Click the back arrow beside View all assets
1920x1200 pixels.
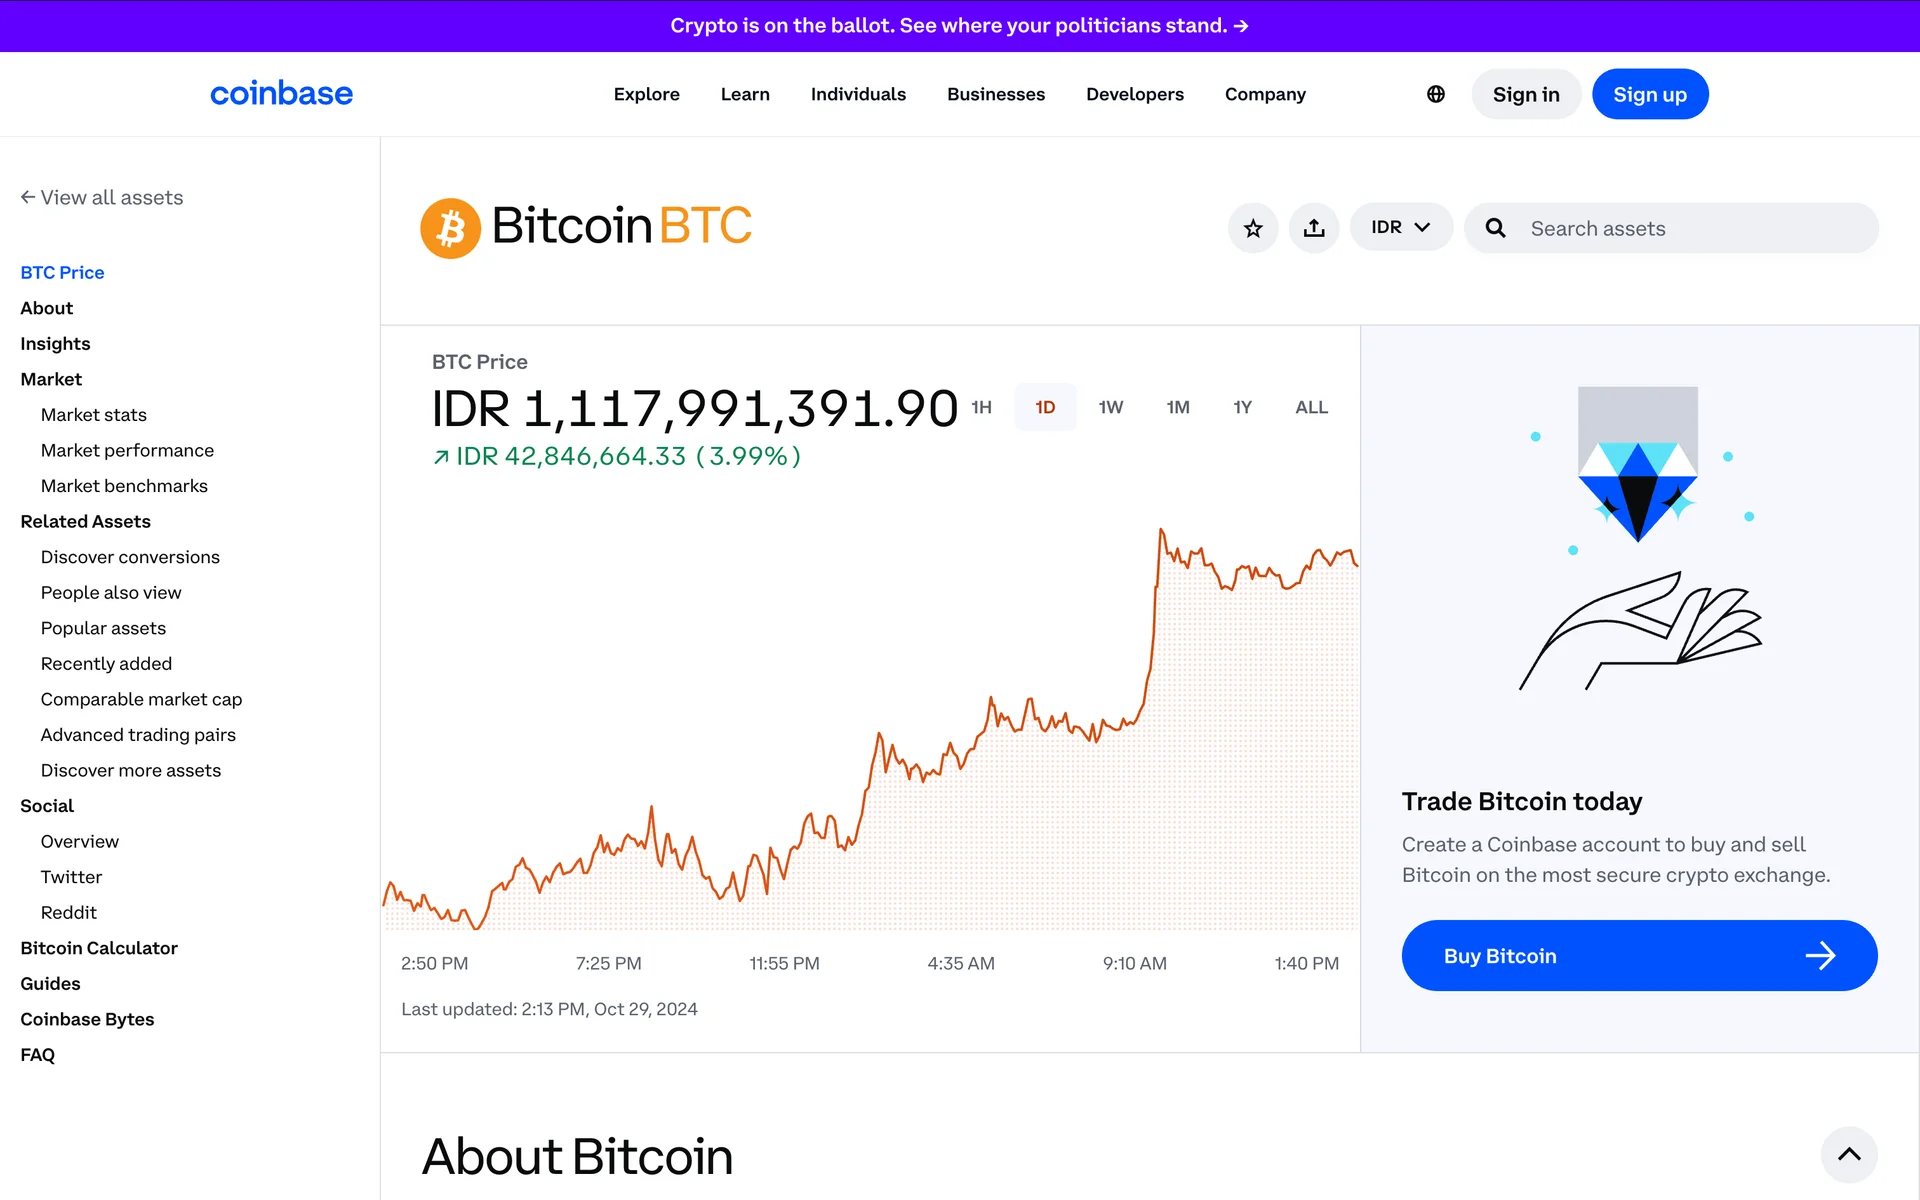coord(28,197)
